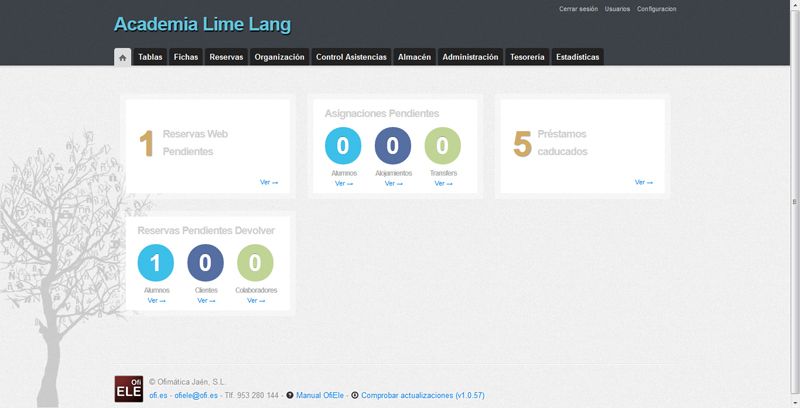Open the Configuracion link

(x=656, y=8)
